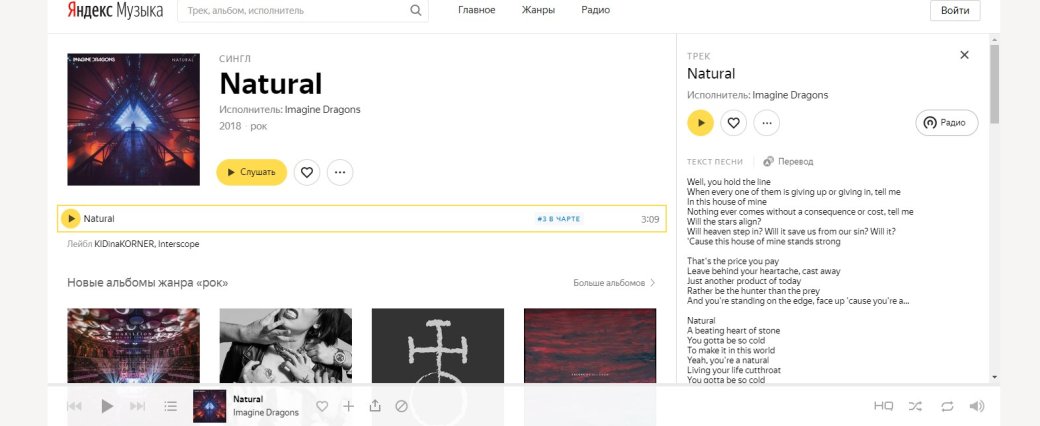Open the dark album cover with the cross symbol
1040x426 pixels.
(x=438, y=345)
